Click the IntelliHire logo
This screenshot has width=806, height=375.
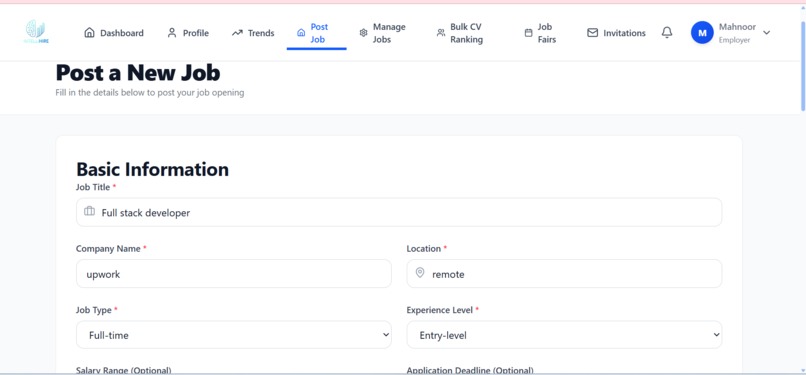36,32
